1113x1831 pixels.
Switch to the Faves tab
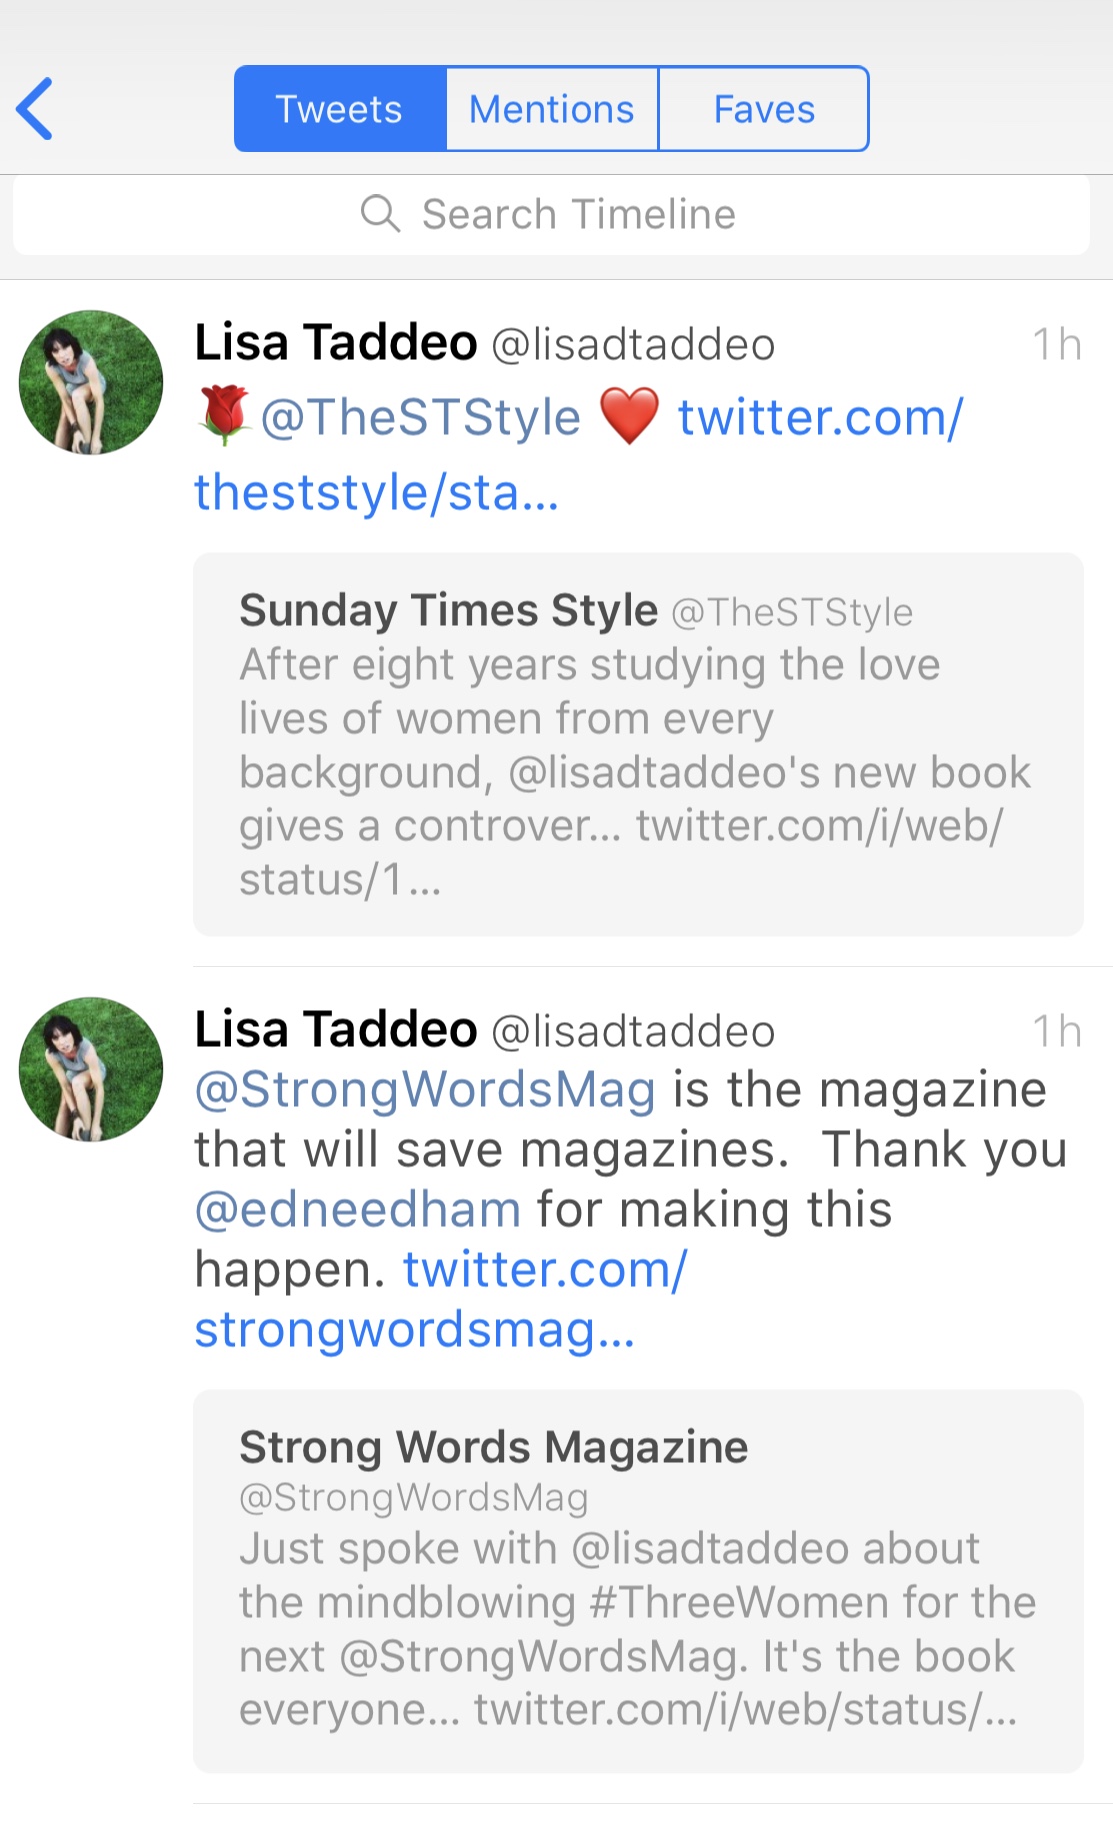pyautogui.click(x=764, y=109)
